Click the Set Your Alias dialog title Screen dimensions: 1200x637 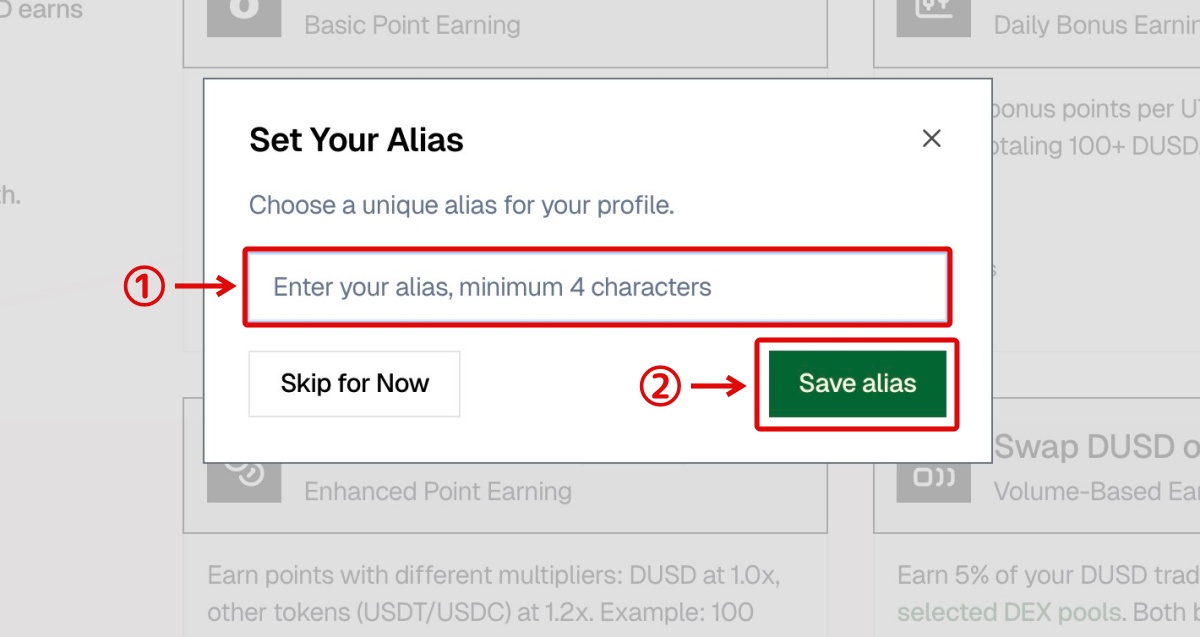(356, 139)
